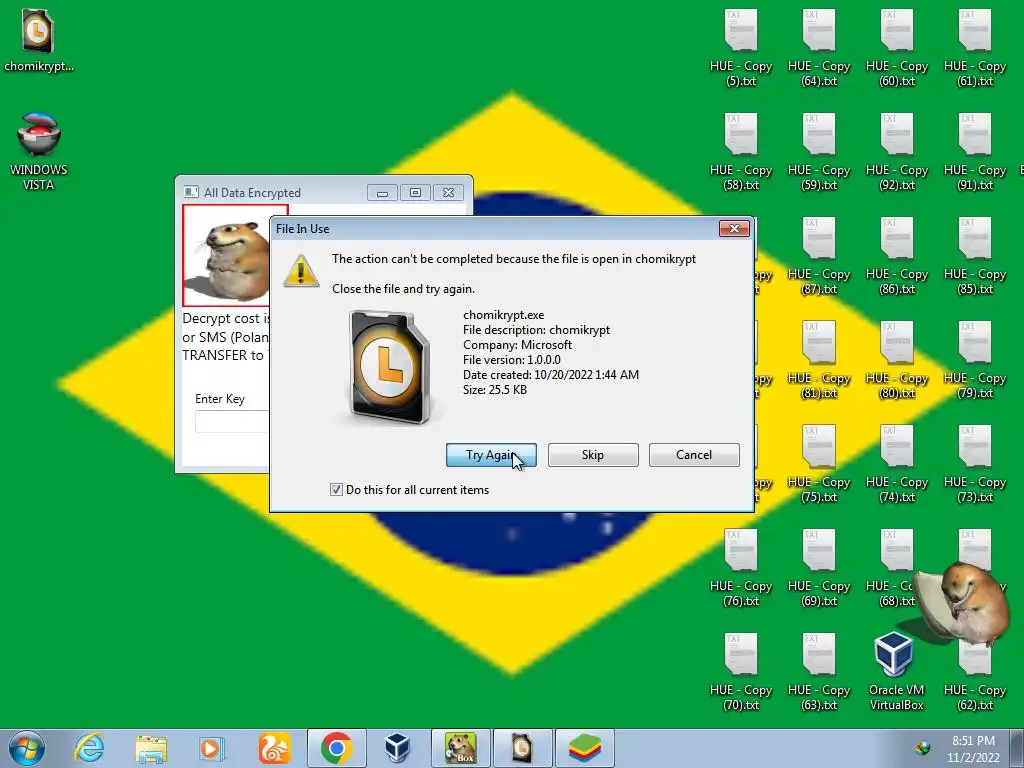Click the taskbar clock showing 8:51 PM
This screenshot has height=768, width=1024.
point(973,749)
